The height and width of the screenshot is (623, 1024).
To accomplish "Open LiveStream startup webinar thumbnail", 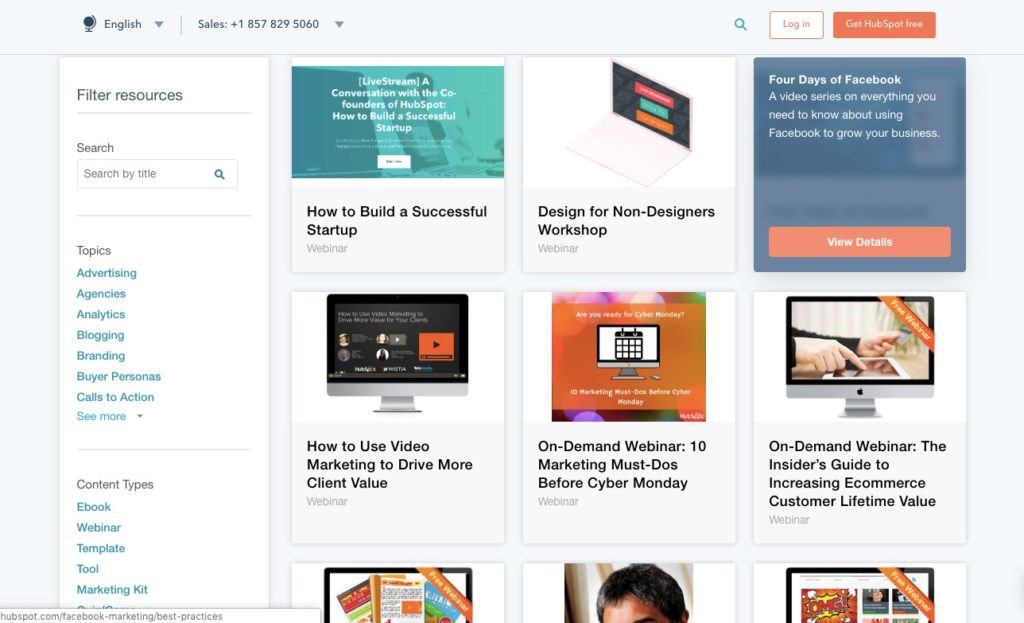I will point(398,121).
